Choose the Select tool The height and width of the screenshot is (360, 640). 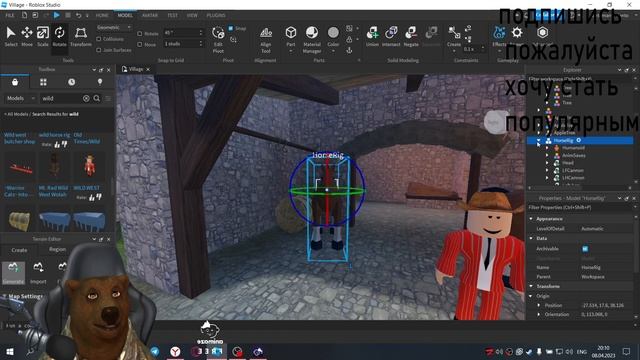[11, 36]
